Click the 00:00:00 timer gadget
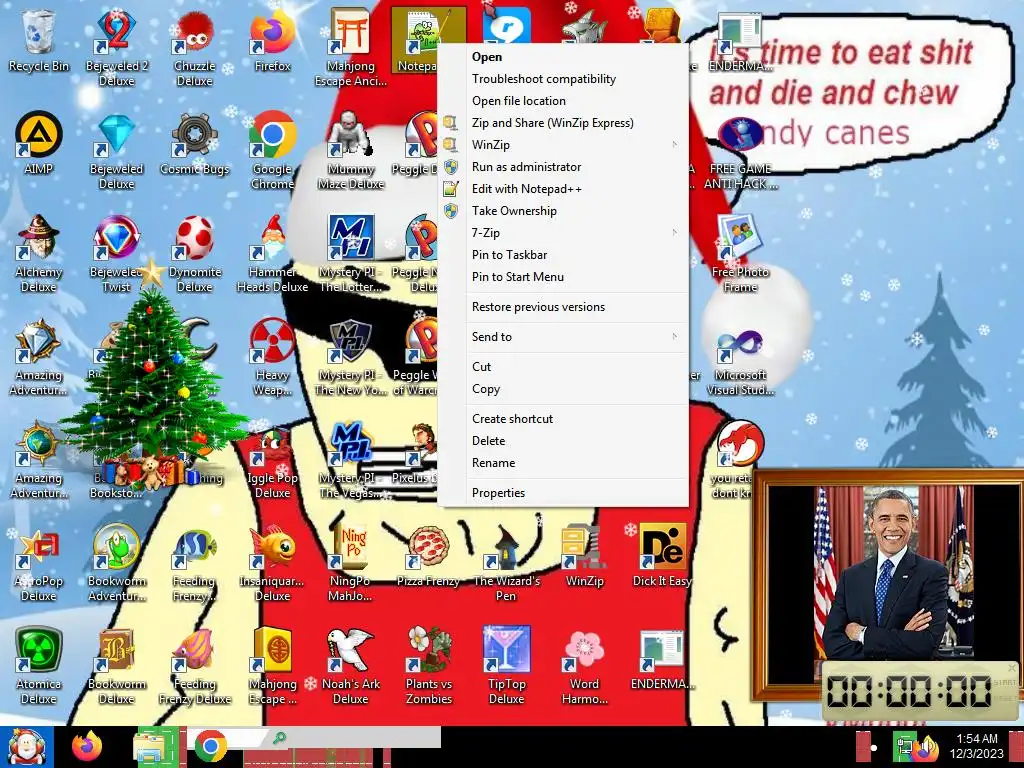Image resolution: width=1024 pixels, height=768 pixels. click(920, 691)
